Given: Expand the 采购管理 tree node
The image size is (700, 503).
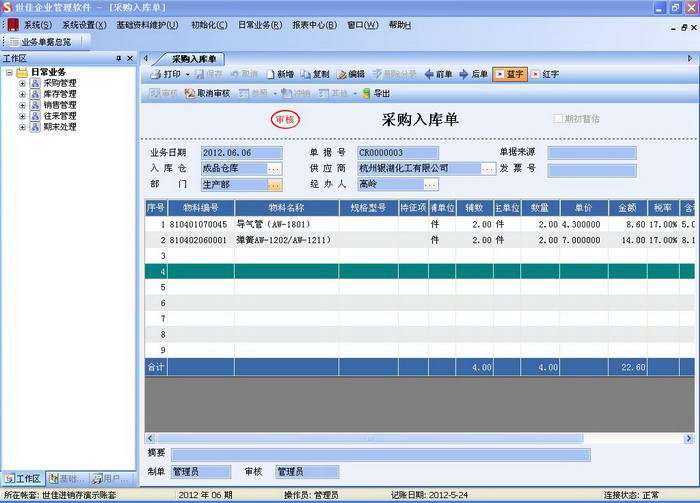Looking at the screenshot, I should pyautogui.click(x=22, y=83).
